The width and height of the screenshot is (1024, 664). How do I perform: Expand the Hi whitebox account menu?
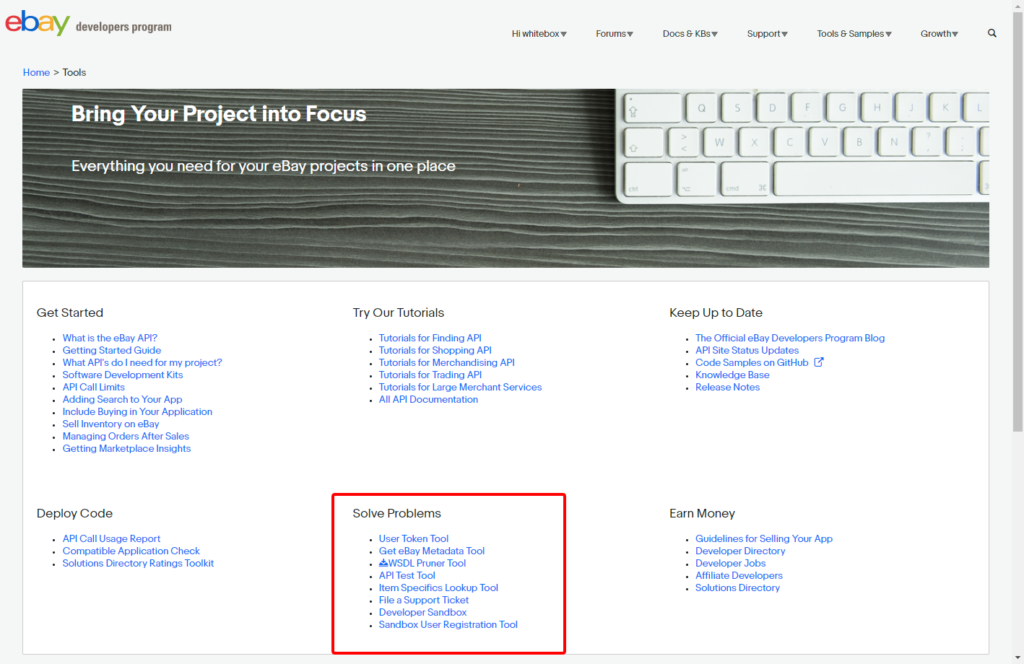pos(539,34)
